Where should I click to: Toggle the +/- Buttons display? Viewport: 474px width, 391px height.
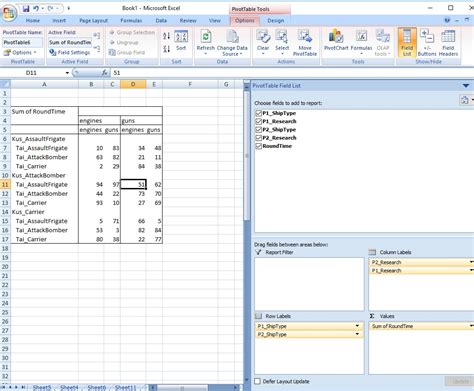pos(427,43)
